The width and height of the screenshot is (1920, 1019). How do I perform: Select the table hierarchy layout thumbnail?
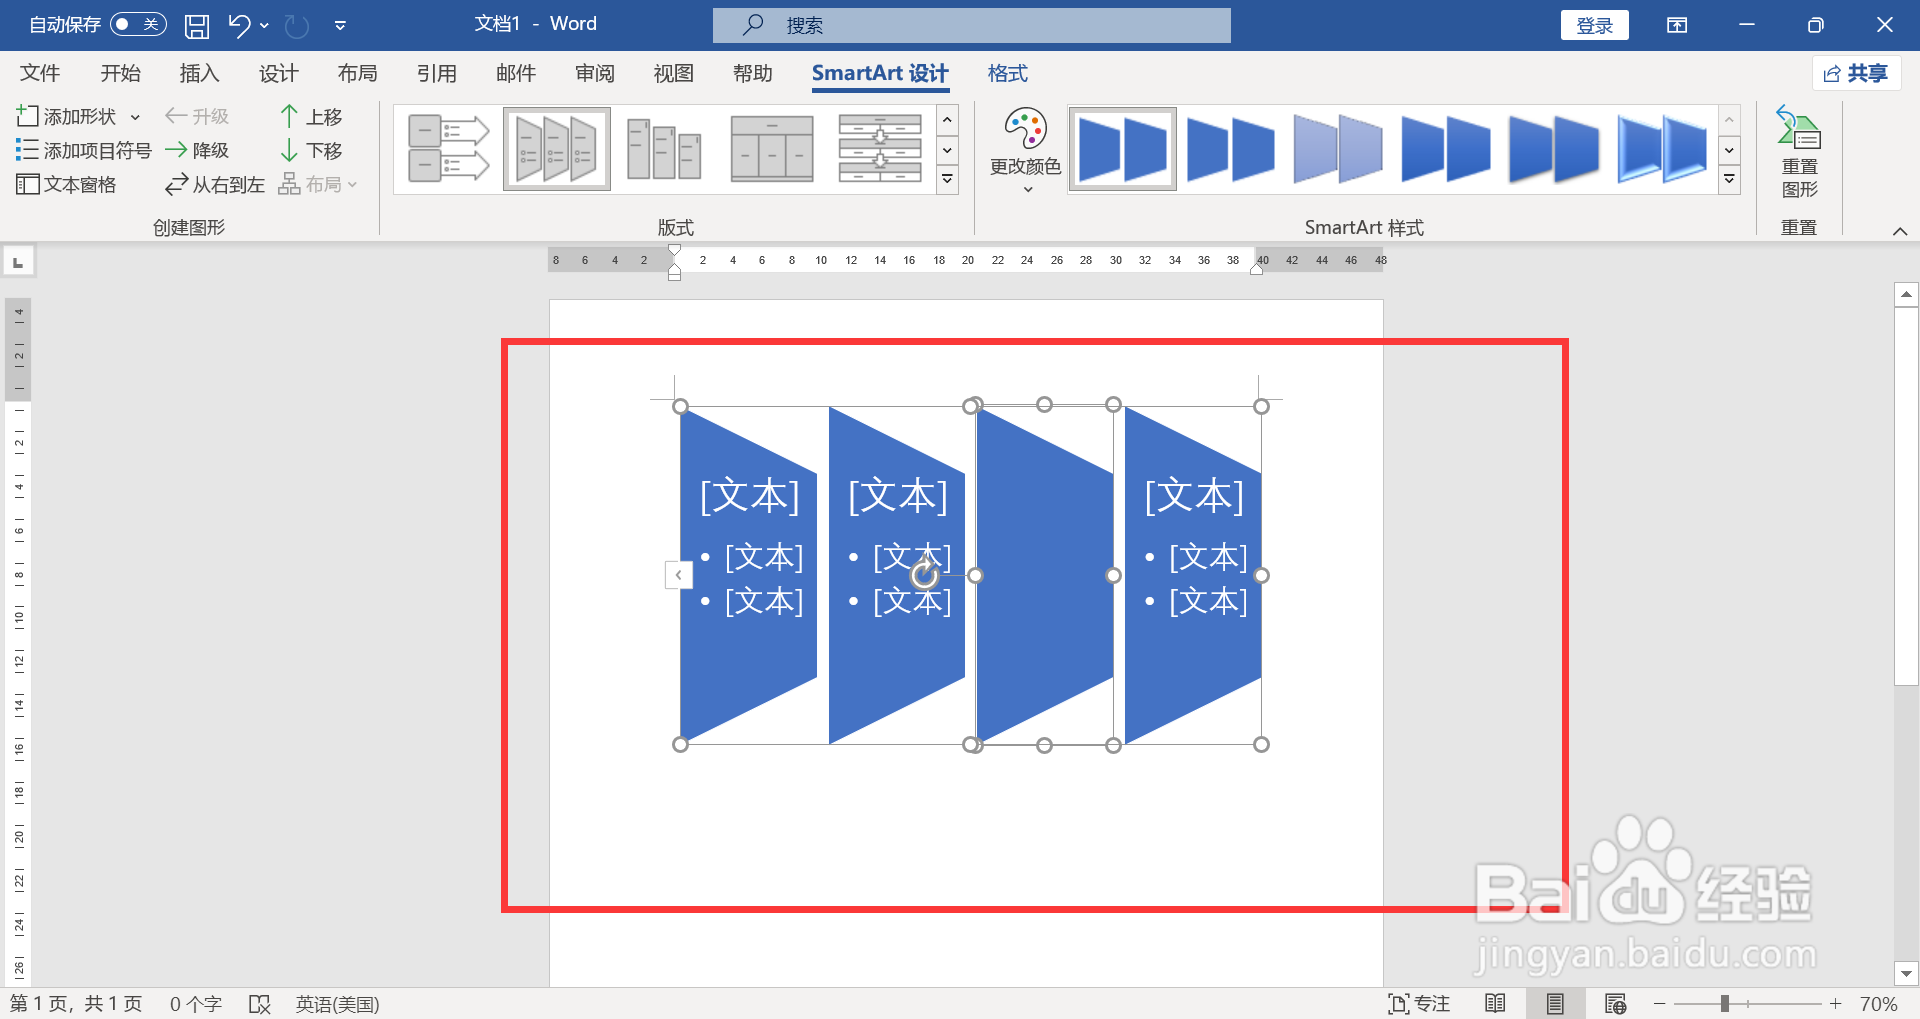(772, 149)
